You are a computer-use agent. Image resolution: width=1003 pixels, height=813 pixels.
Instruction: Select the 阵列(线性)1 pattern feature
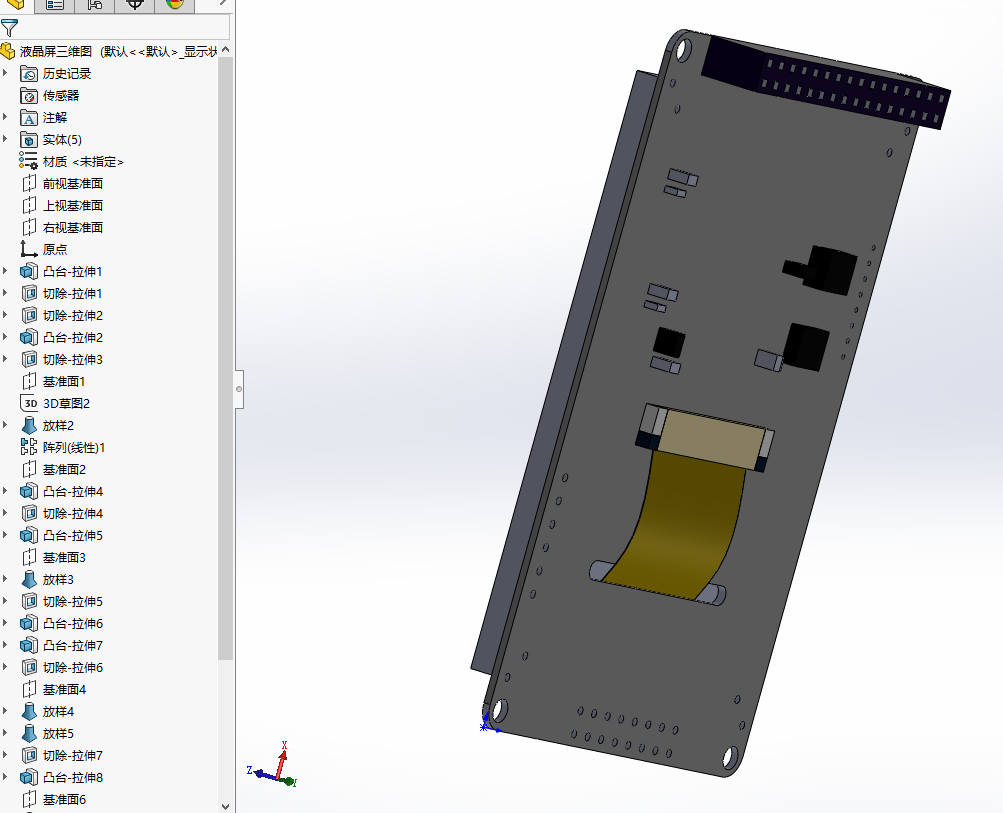point(73,448)
